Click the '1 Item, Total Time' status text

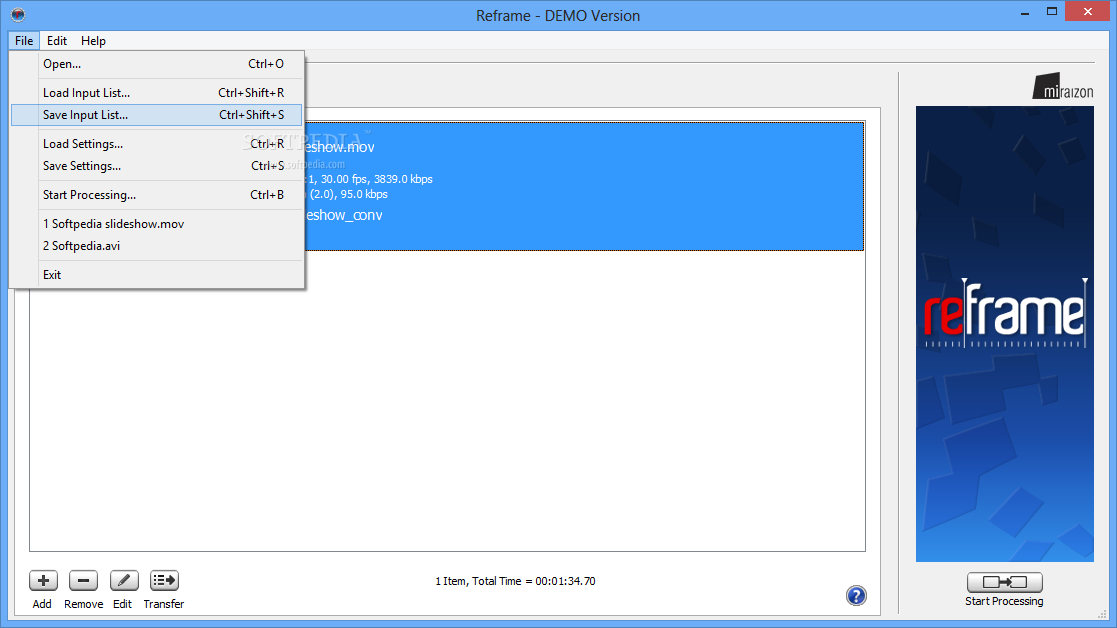pos(515,581)
